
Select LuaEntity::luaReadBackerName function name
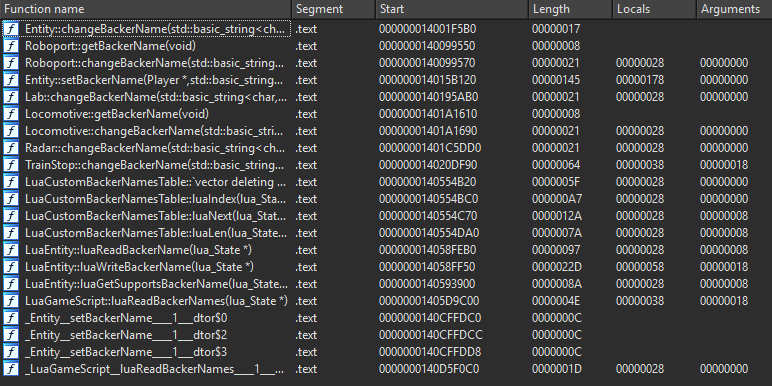tap(138, 250)
